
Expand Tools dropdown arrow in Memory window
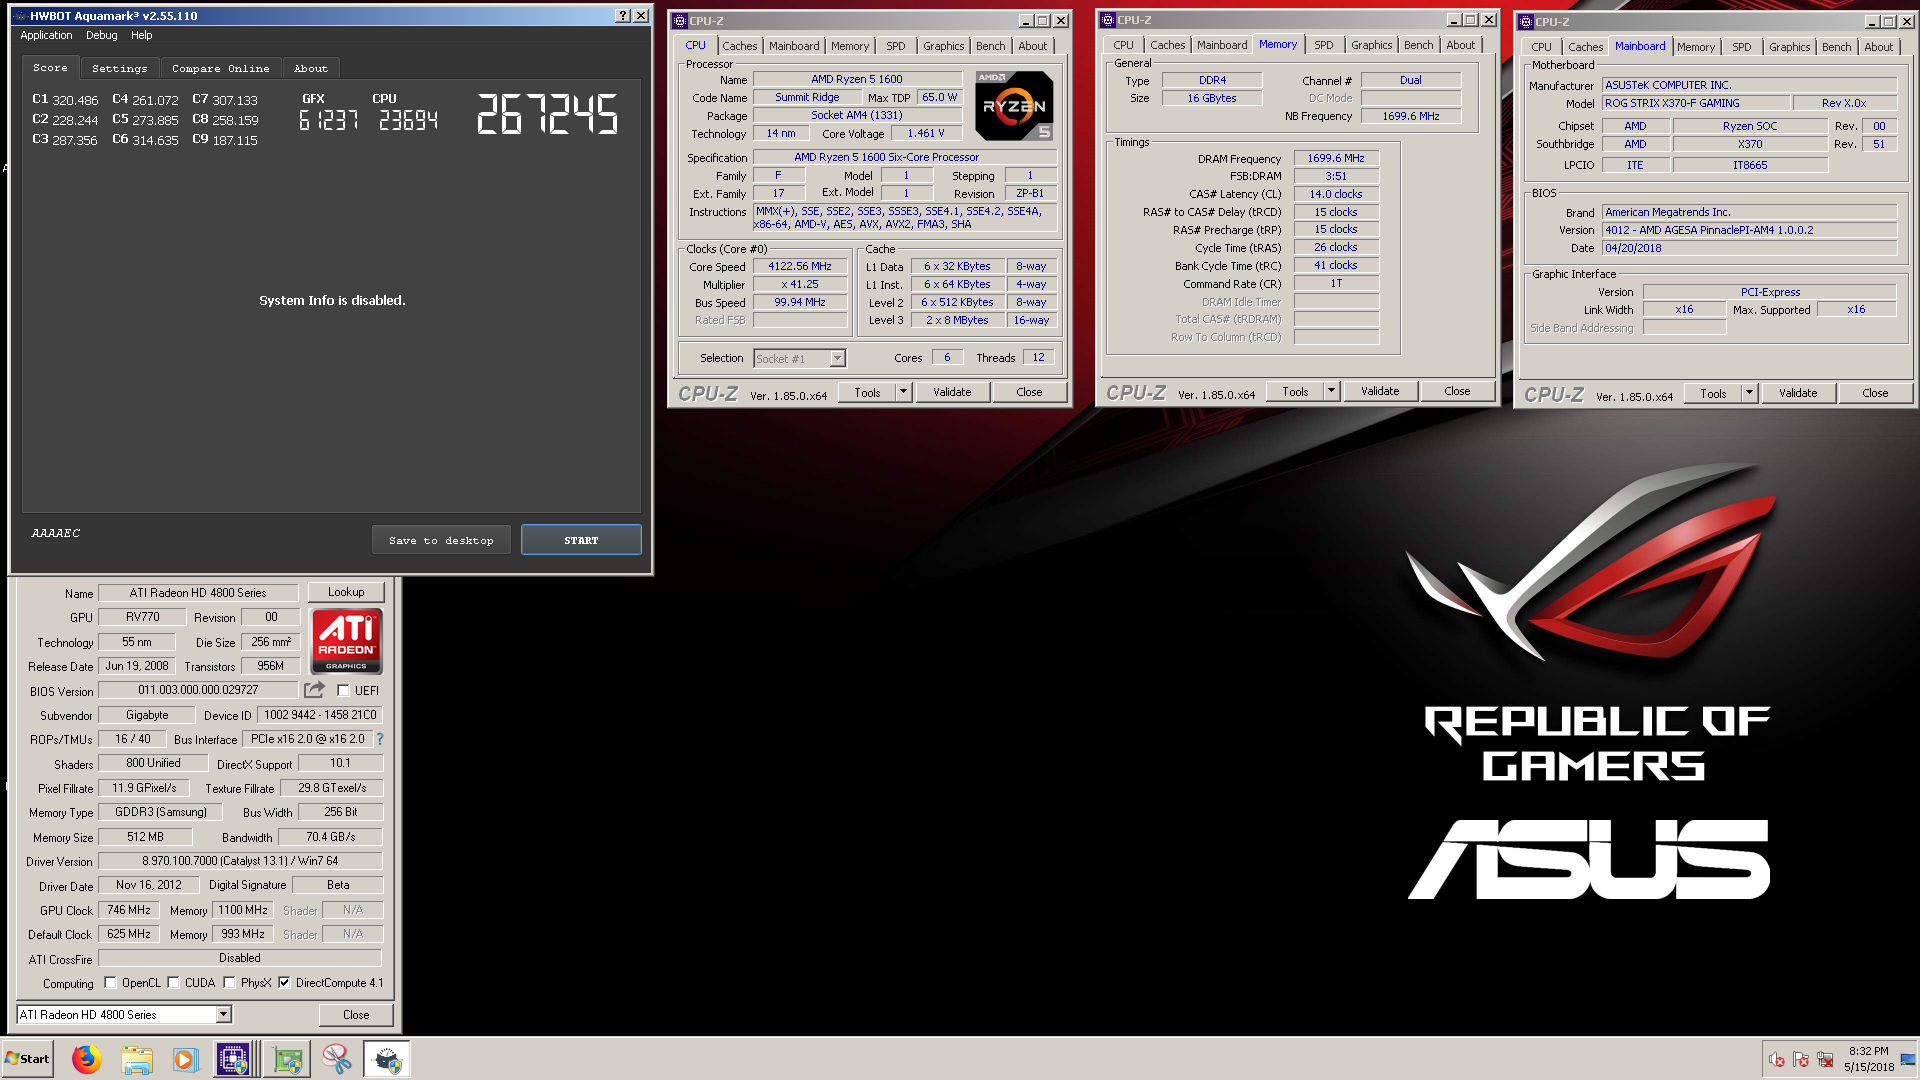[x=1331, y=391]
